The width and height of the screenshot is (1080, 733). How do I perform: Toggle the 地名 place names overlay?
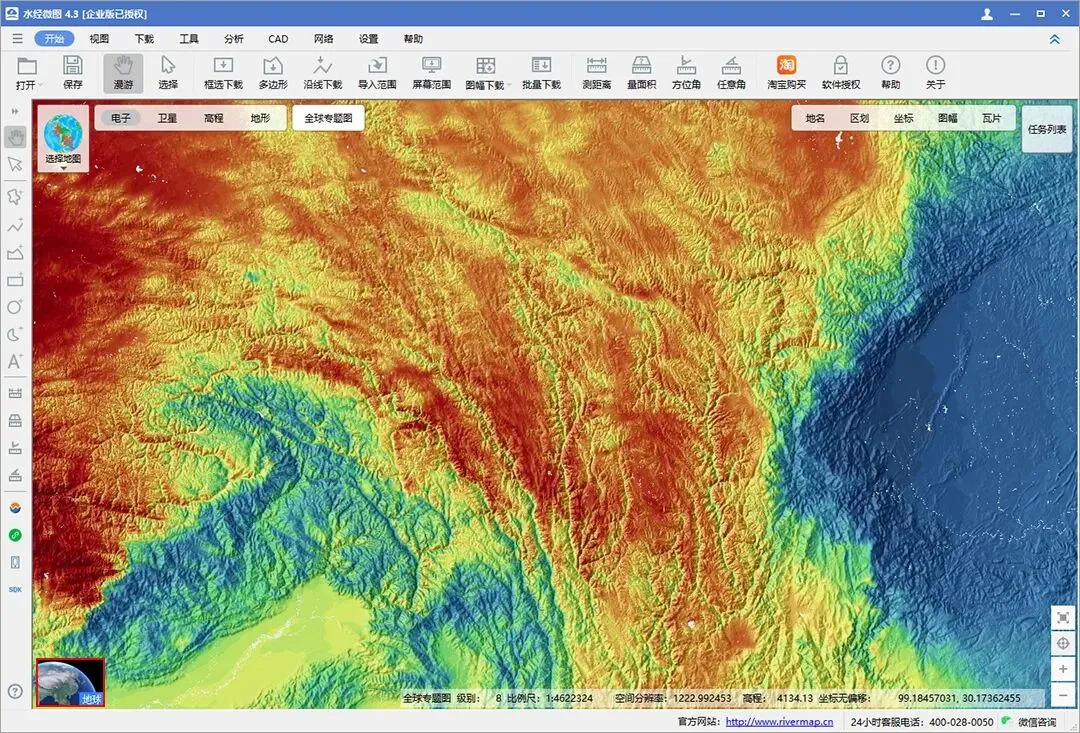tap(816, 118)
